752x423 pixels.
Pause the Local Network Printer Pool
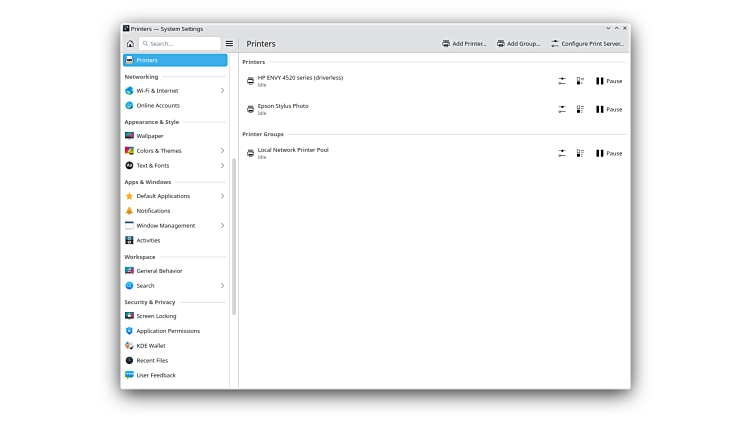[x=608, y=153]
